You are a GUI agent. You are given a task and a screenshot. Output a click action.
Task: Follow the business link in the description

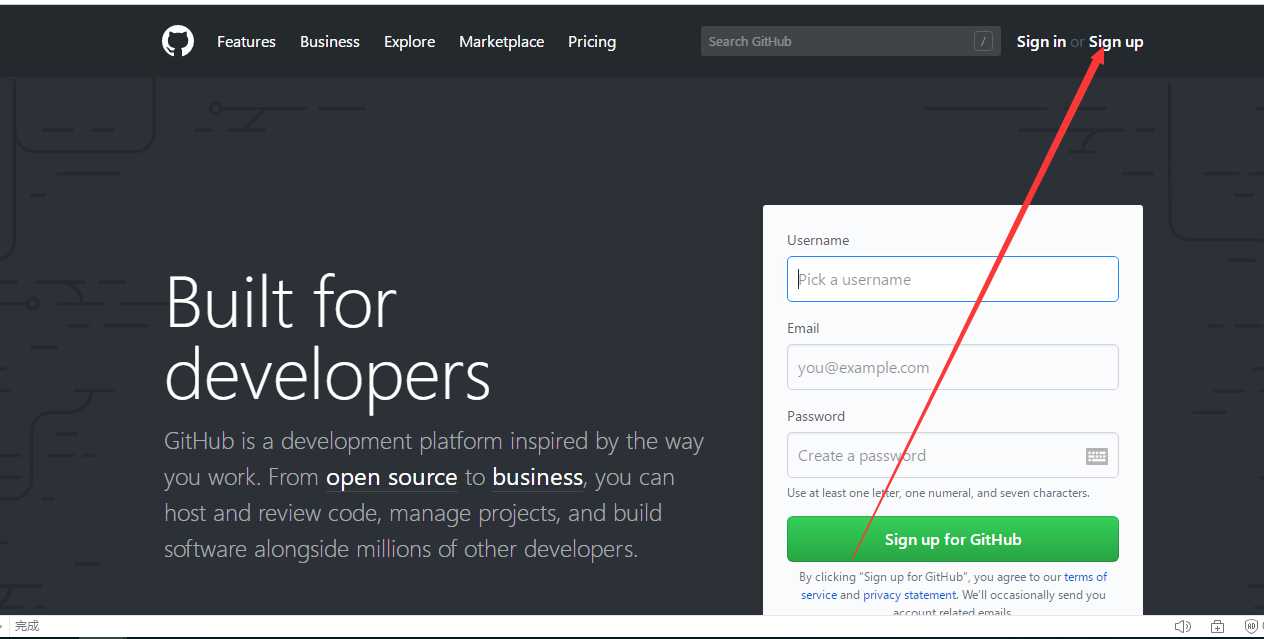tap(538, 478)
